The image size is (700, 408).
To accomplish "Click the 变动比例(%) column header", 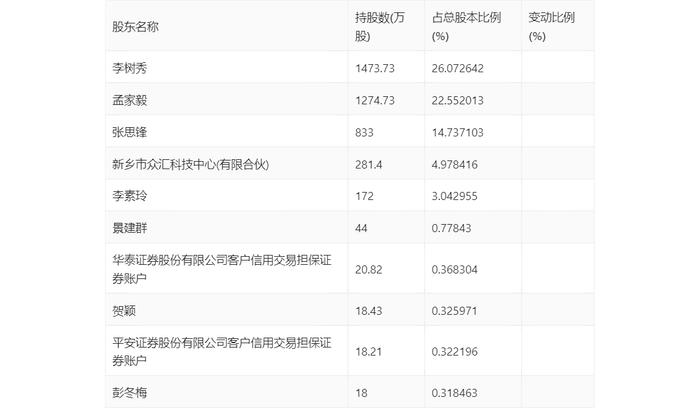I will 551,27.
